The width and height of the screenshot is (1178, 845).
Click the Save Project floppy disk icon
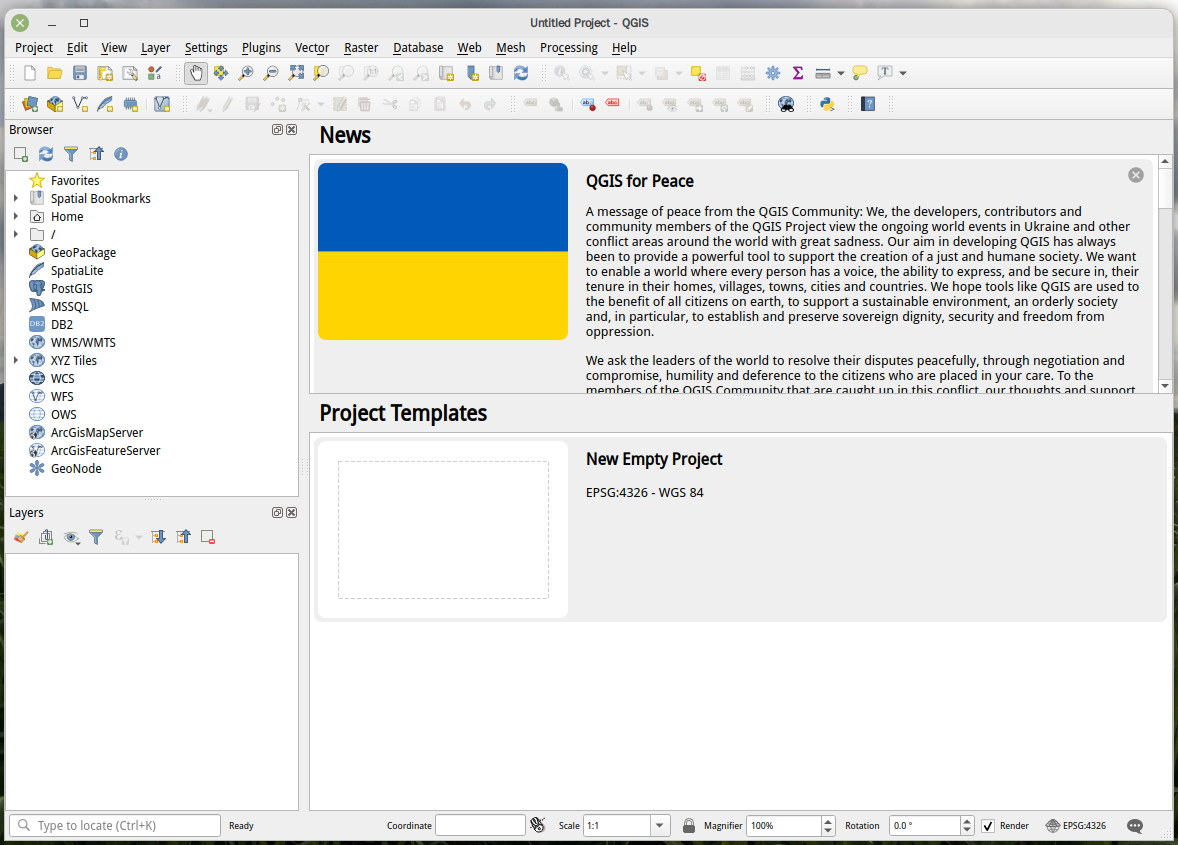click(80, 73)
